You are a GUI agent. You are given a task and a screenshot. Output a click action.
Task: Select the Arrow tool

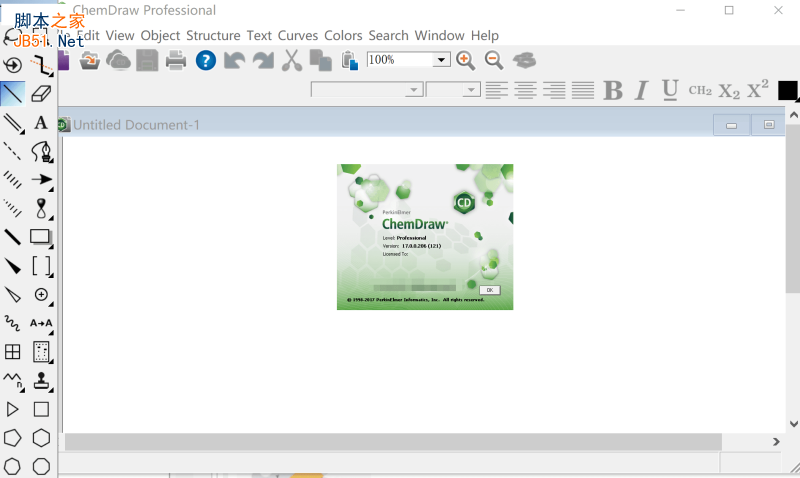pos(41,180)
